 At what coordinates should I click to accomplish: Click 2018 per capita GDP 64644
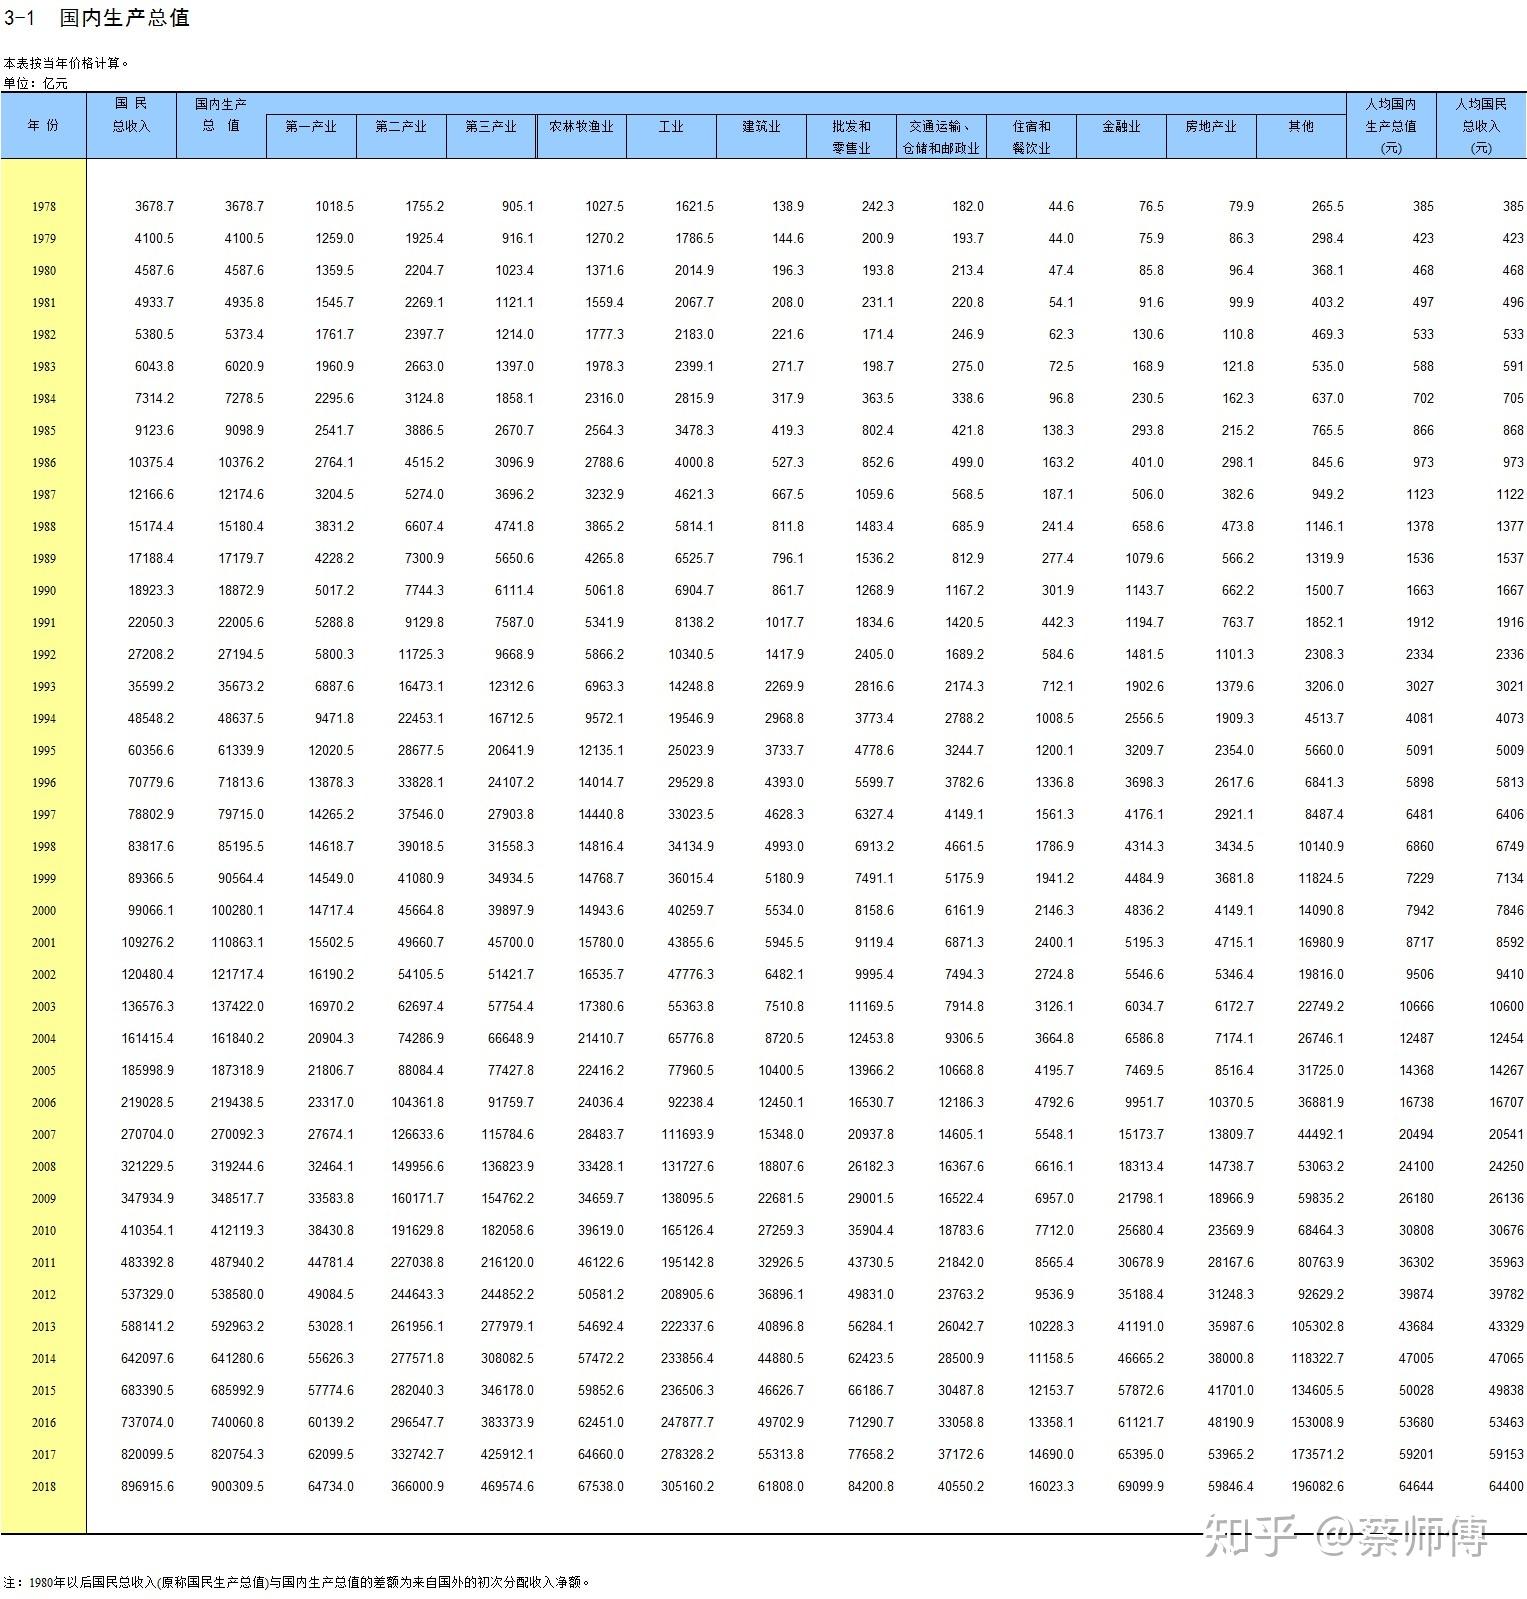click(x=1416, y=1486)
